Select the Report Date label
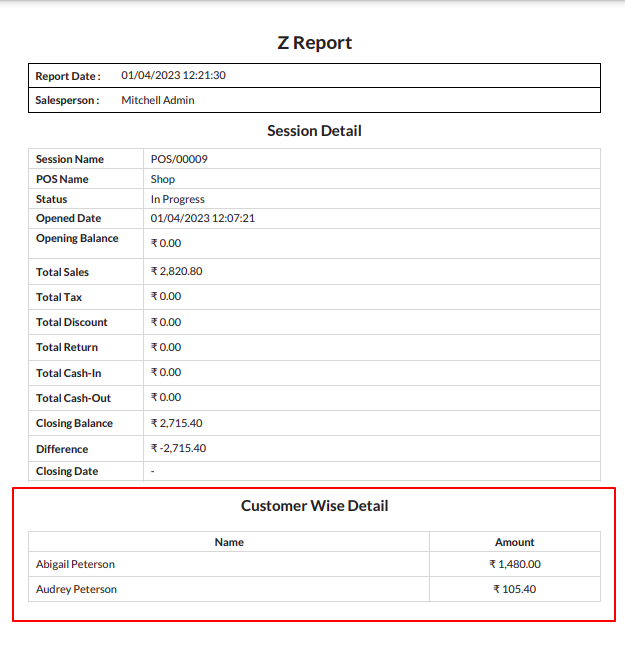 [x=68, y=76]
